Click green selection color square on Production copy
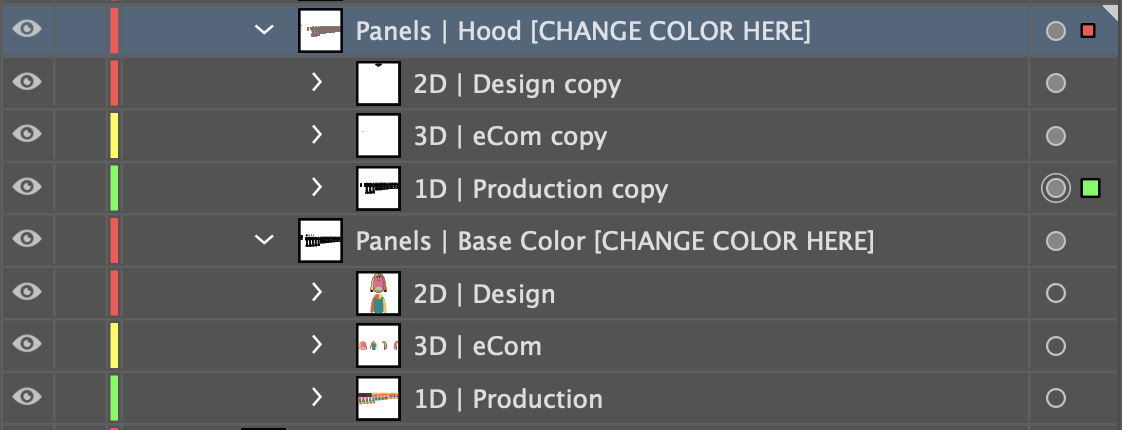The width and height of the screenshot is (1122, 430). pos(1090,188)
